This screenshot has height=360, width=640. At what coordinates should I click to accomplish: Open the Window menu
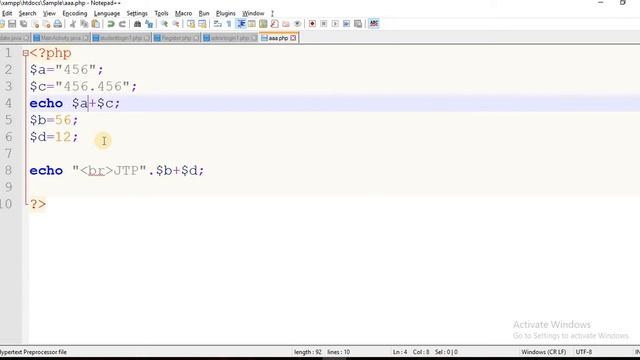coord(253,13)
